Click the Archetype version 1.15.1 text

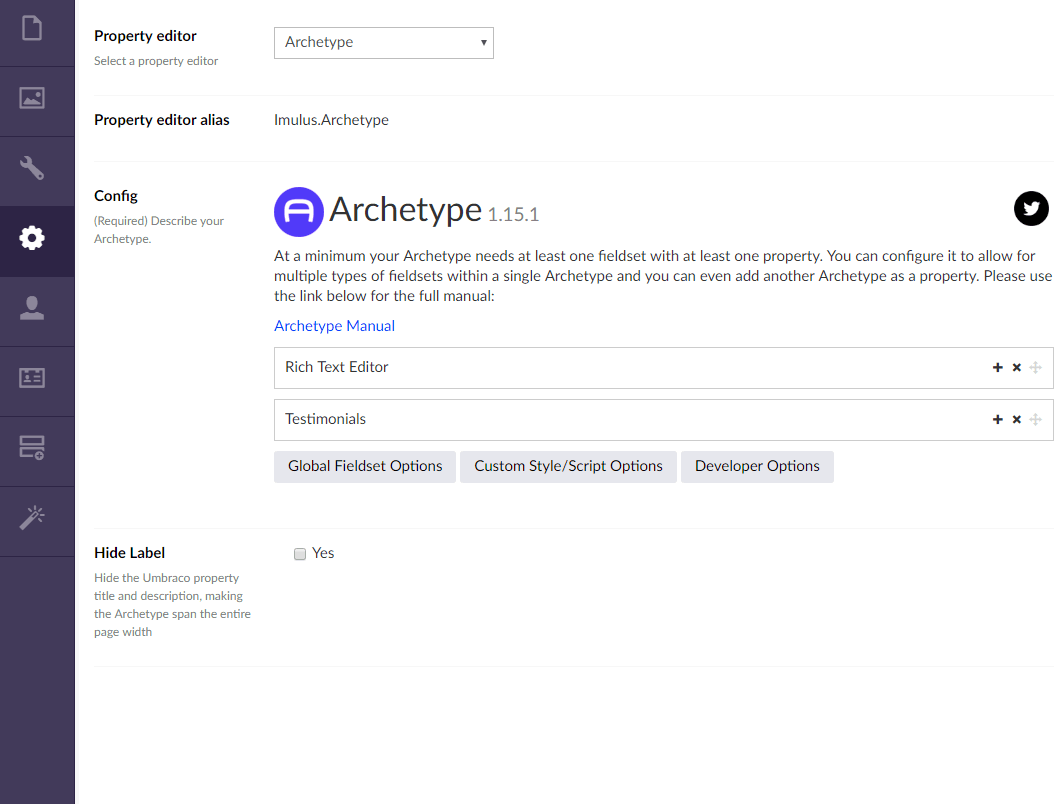tap(513, 215)
